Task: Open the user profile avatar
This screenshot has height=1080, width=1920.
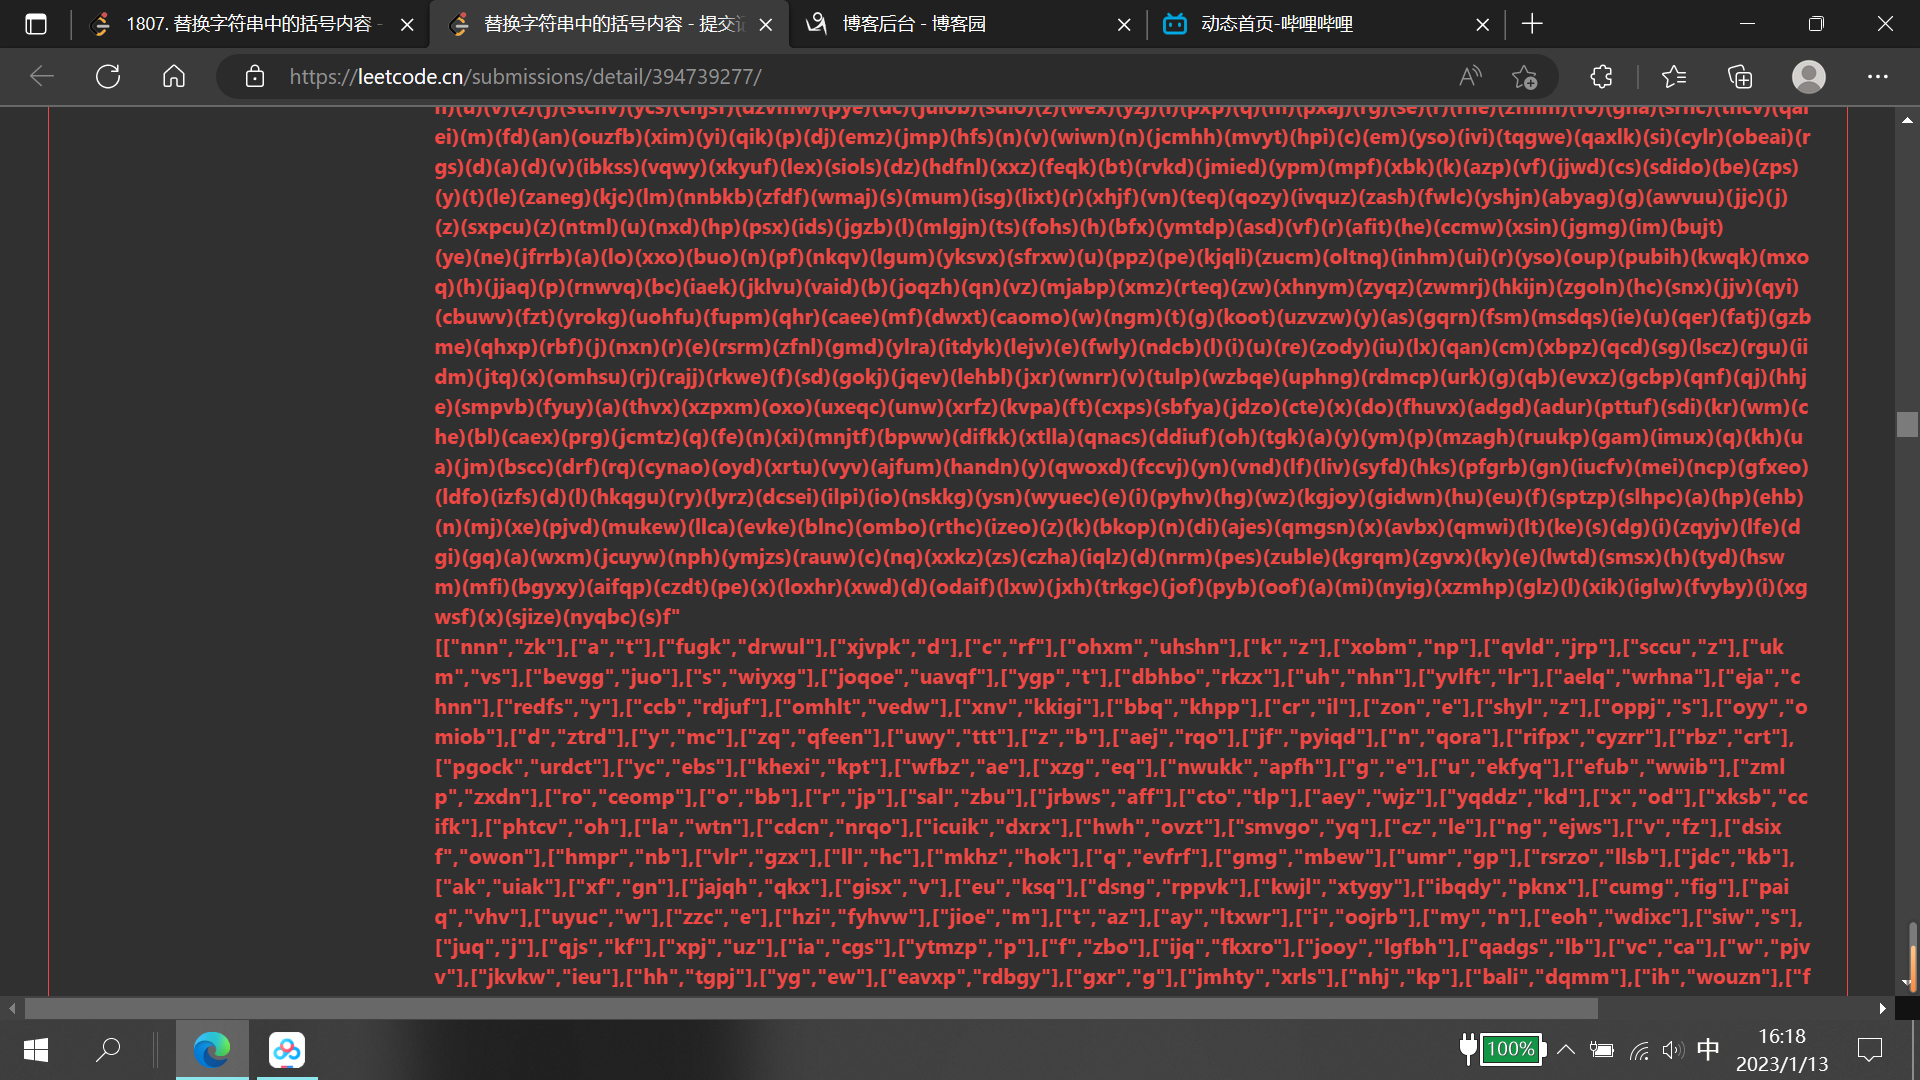Action: point(1808,76)
